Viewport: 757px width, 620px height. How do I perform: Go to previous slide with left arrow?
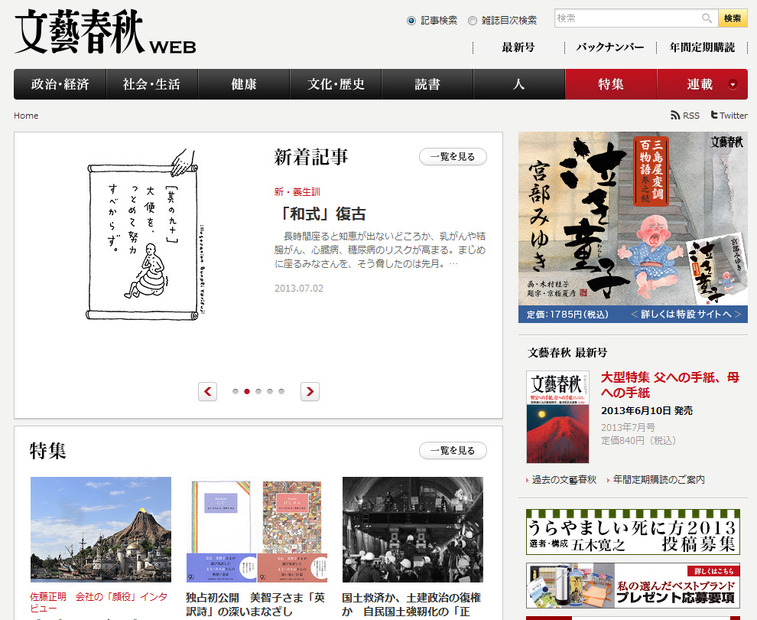click(208, 391)
